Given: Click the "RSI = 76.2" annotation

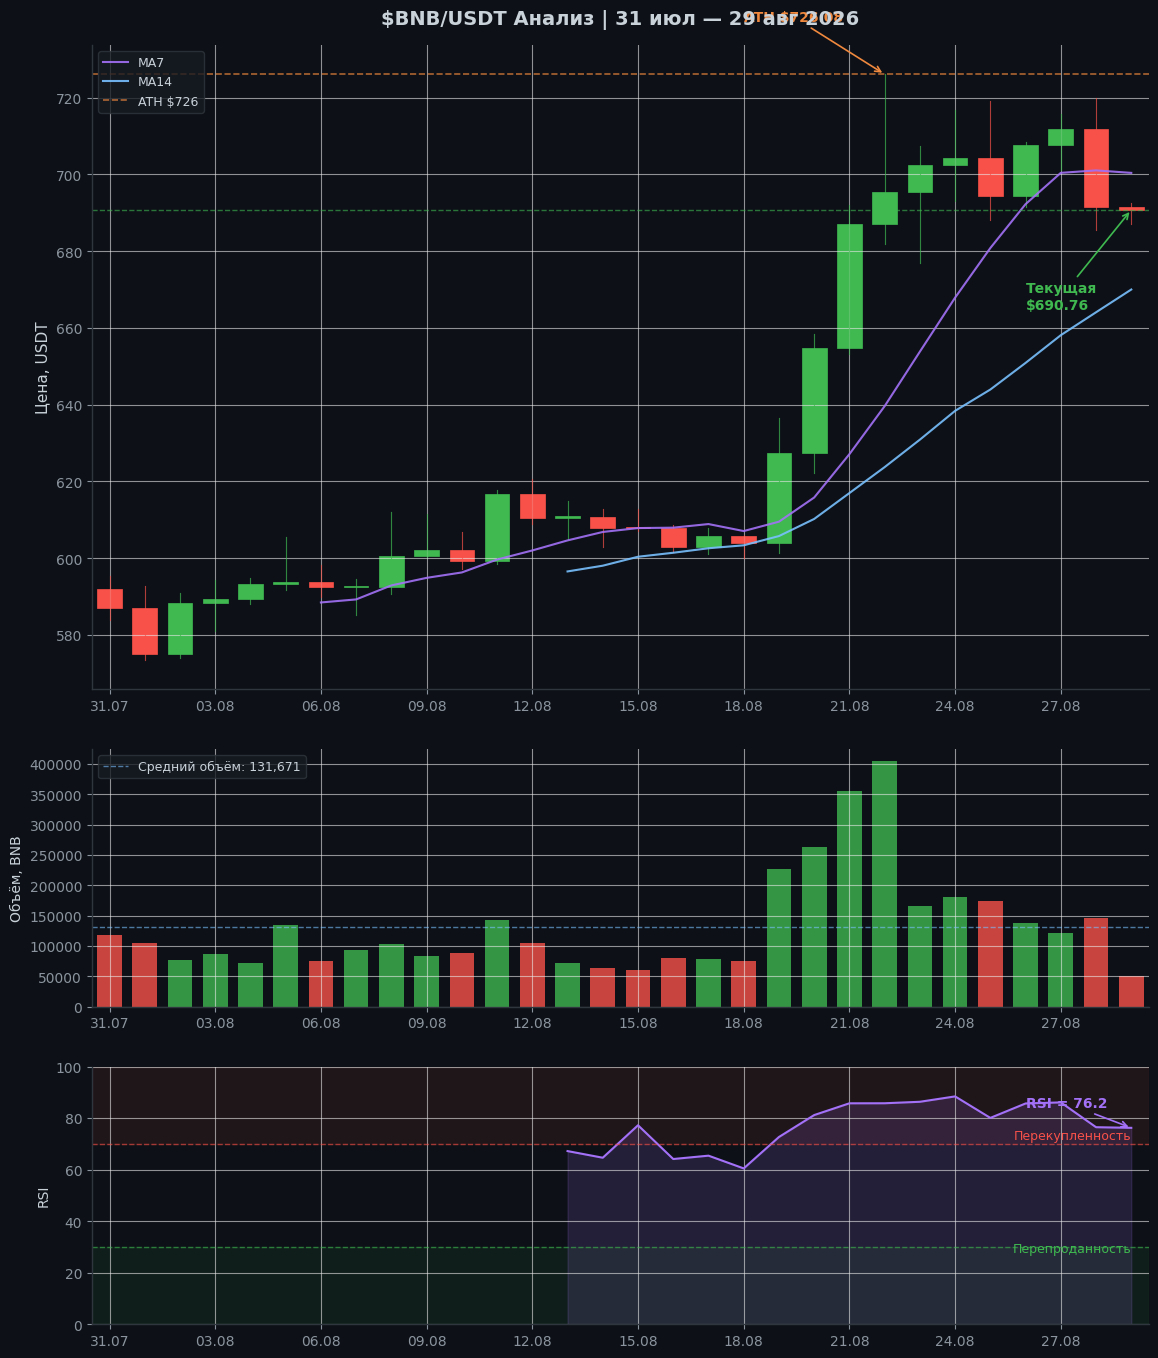Looking at the screenshot, I should click(1066, 1103).
